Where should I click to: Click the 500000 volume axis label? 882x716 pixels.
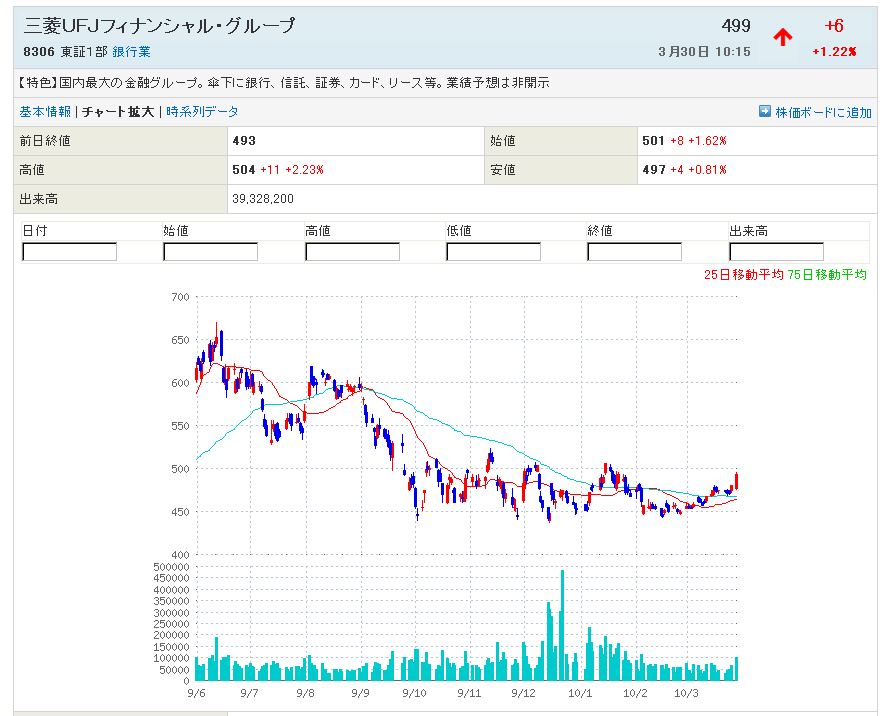172,567
